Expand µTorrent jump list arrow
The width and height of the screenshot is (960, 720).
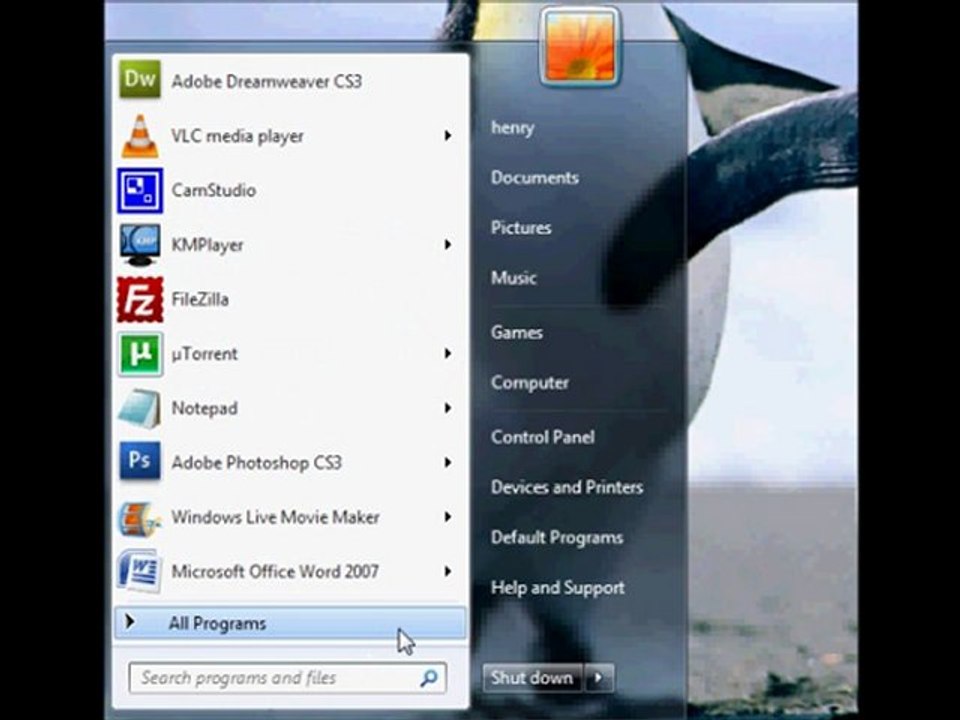(448, 354)
